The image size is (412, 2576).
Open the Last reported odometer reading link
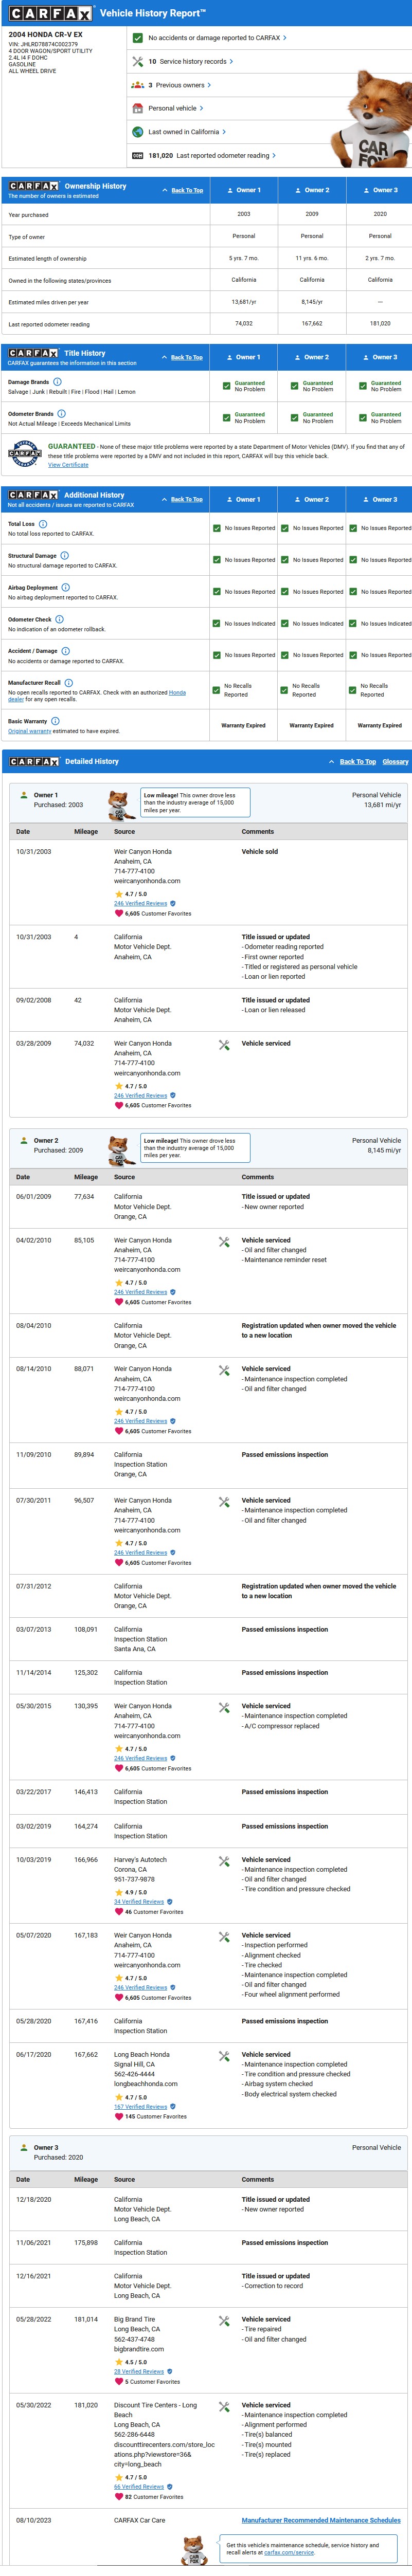coord(212,155)
